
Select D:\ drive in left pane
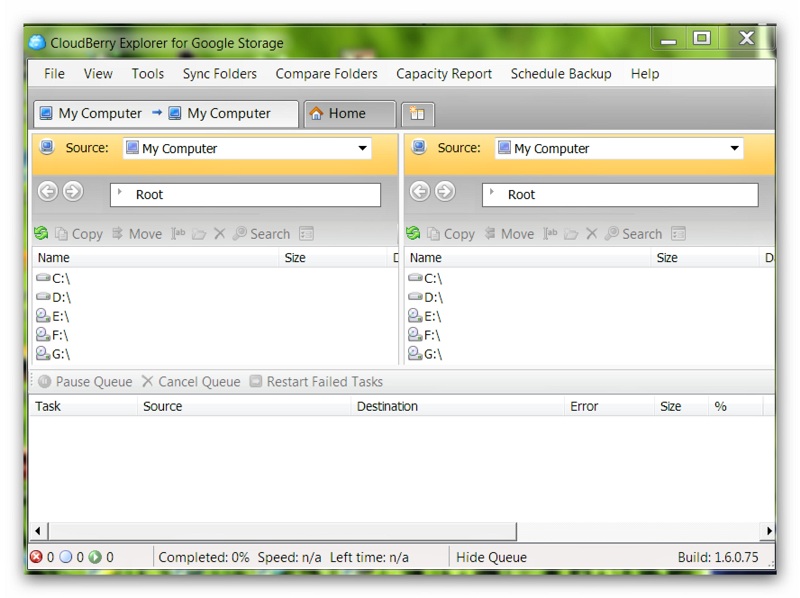[54, 297]
